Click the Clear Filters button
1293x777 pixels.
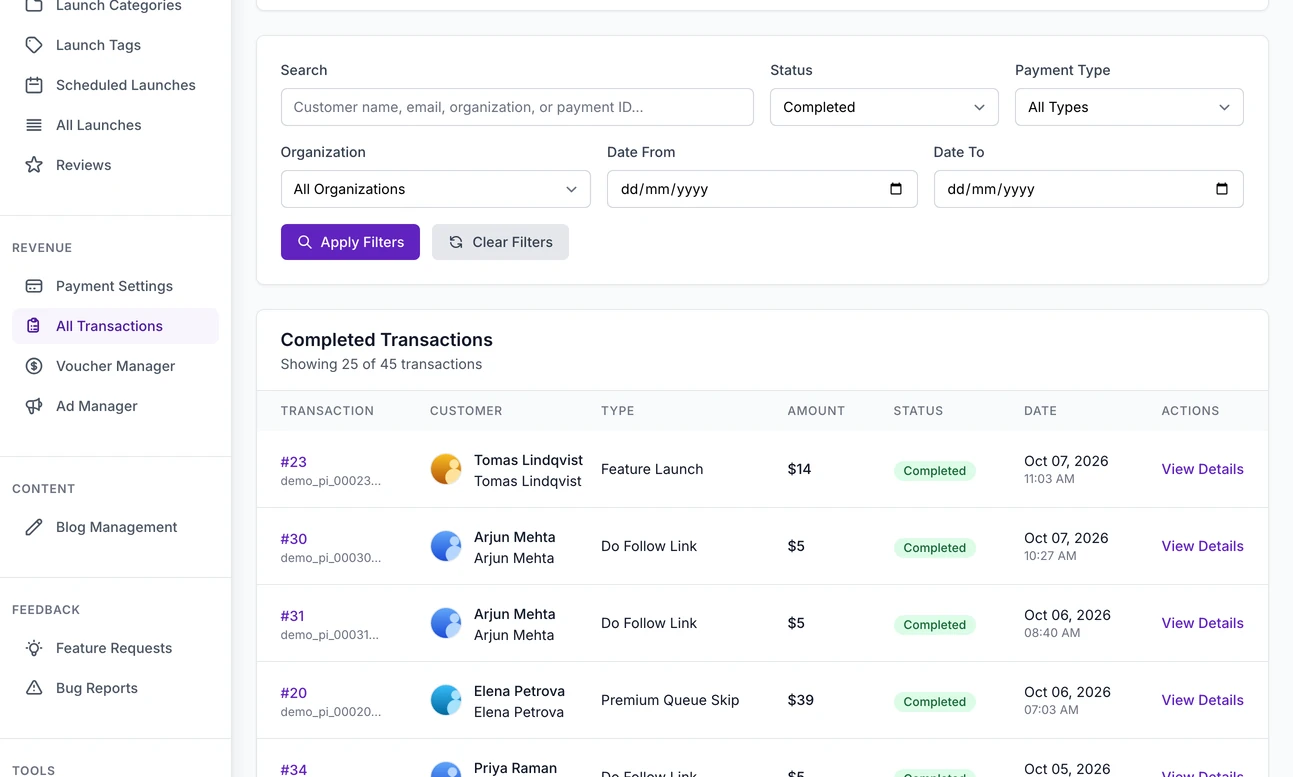point(500,242)
